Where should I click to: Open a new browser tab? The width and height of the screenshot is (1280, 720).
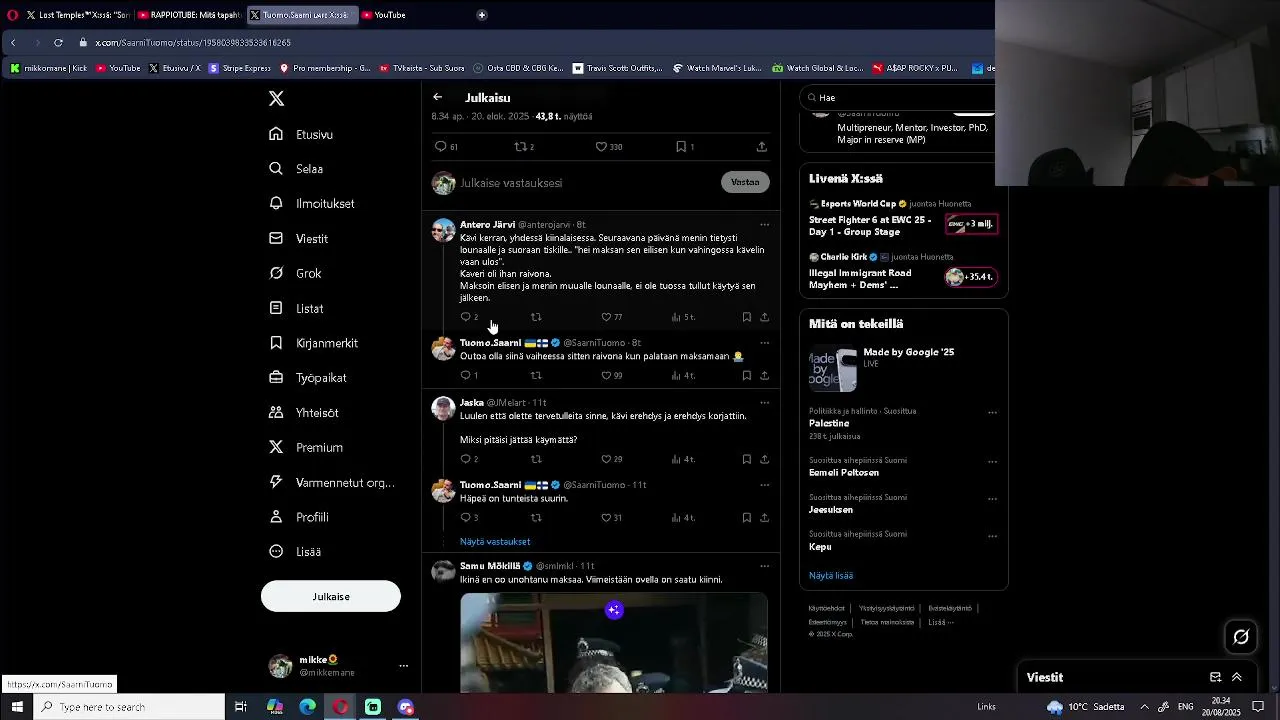pyautogui.click(x=481, y=15)
